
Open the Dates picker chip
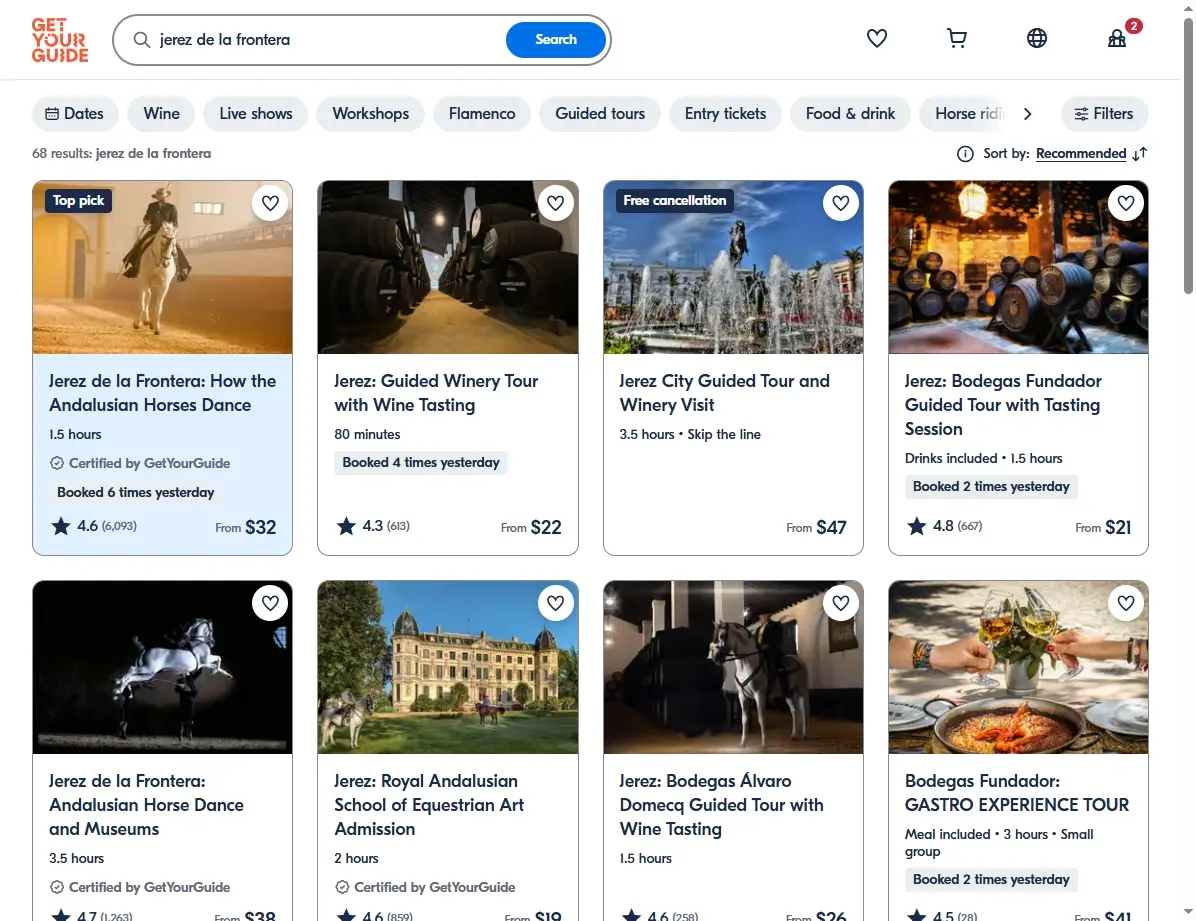click(x=75, y=114)
